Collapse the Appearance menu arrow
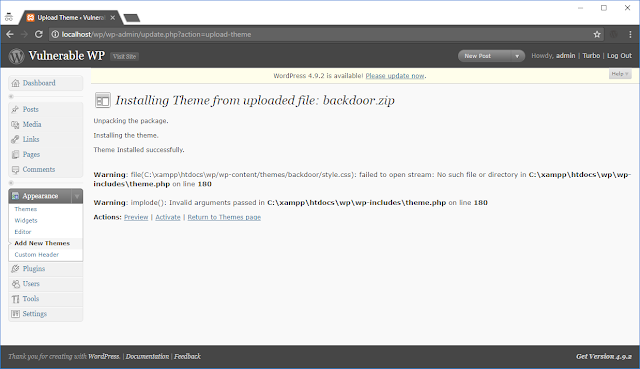This screenshot has width=640, height=369. (77, 196)
